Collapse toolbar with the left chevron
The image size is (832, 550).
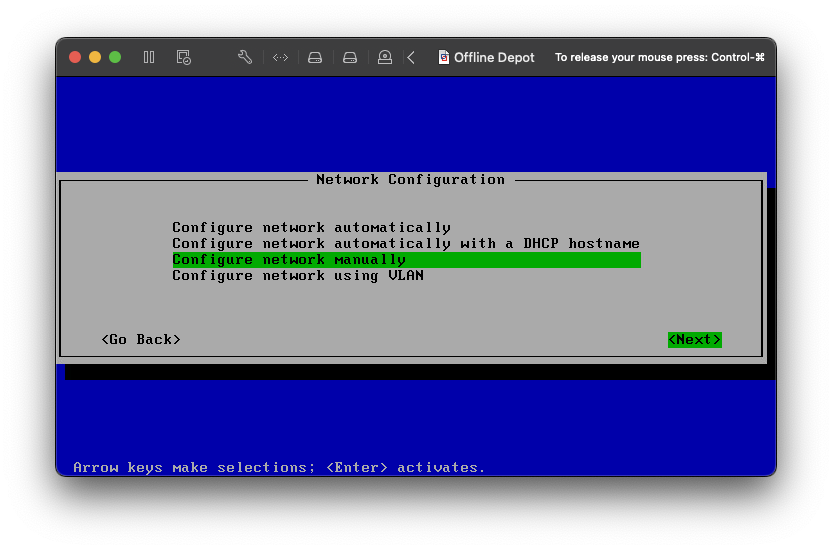[x=411, y=57]
